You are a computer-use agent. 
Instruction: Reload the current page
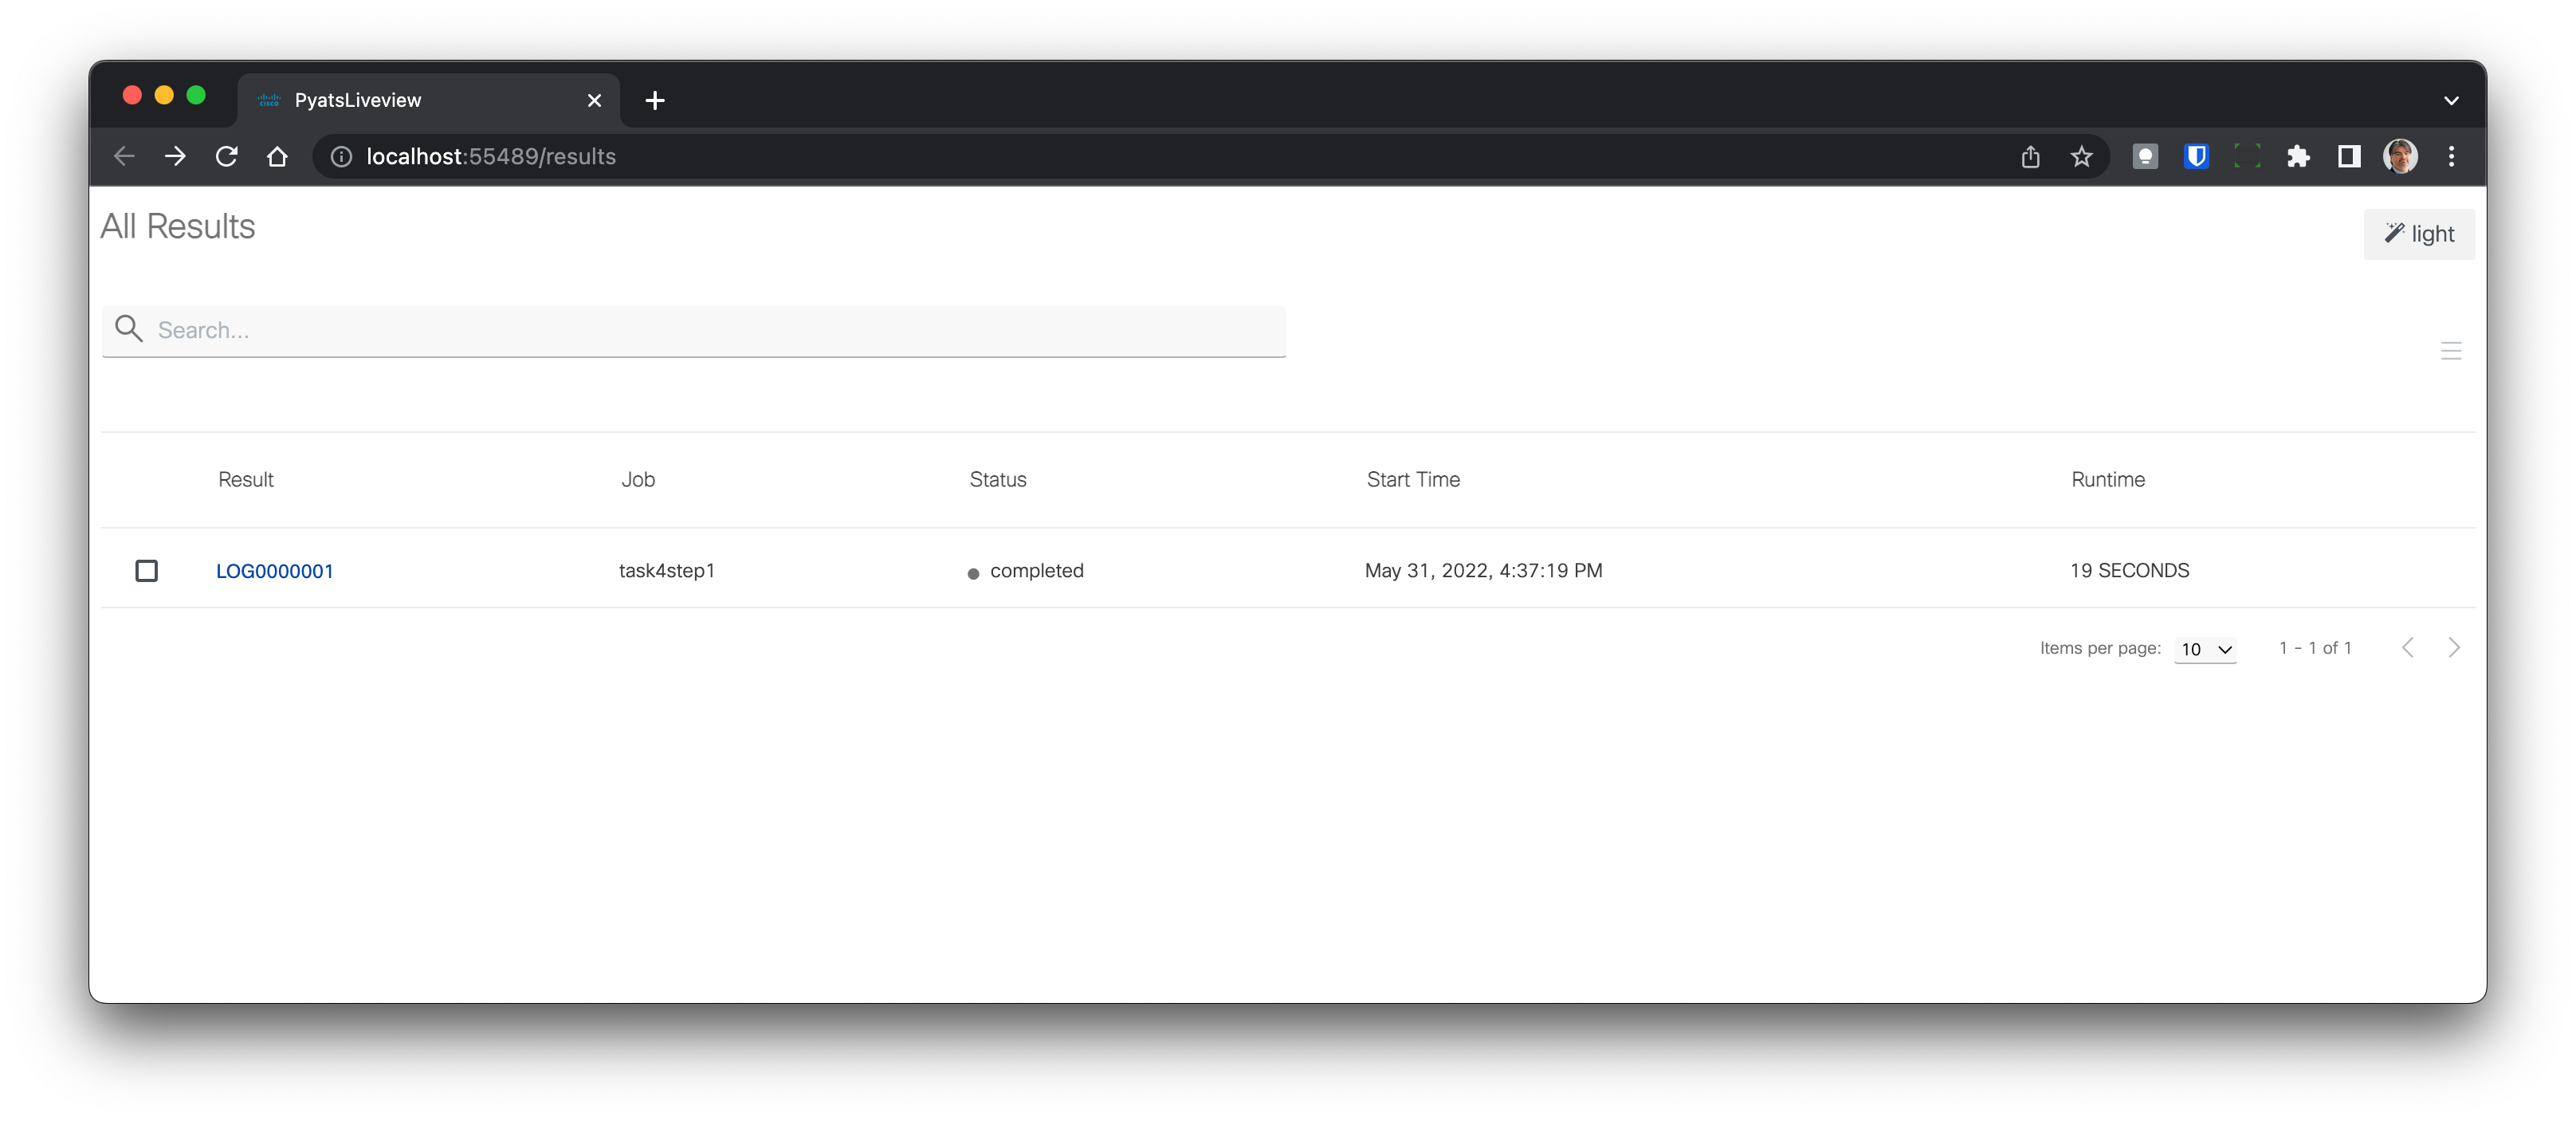click(x=227, y=156)
